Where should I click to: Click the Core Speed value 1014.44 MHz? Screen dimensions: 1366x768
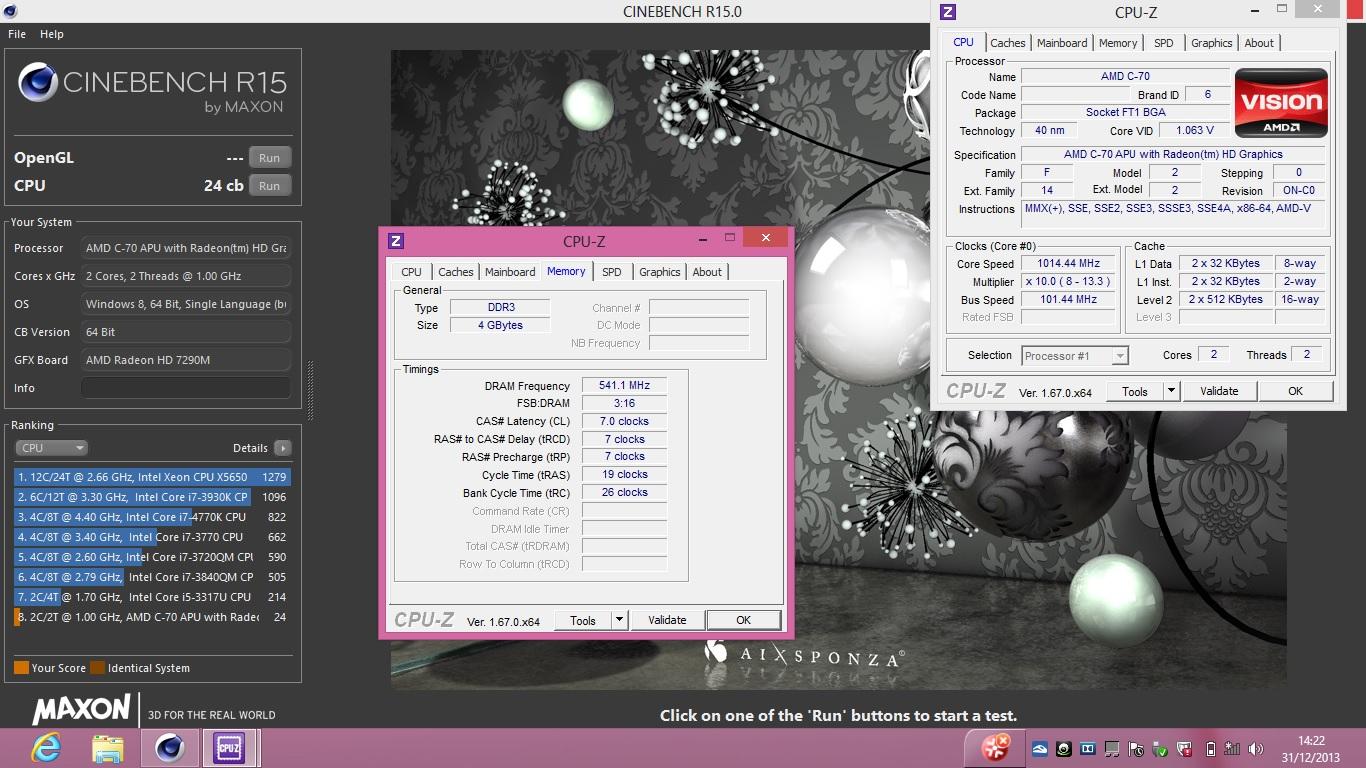[1067, 264]
